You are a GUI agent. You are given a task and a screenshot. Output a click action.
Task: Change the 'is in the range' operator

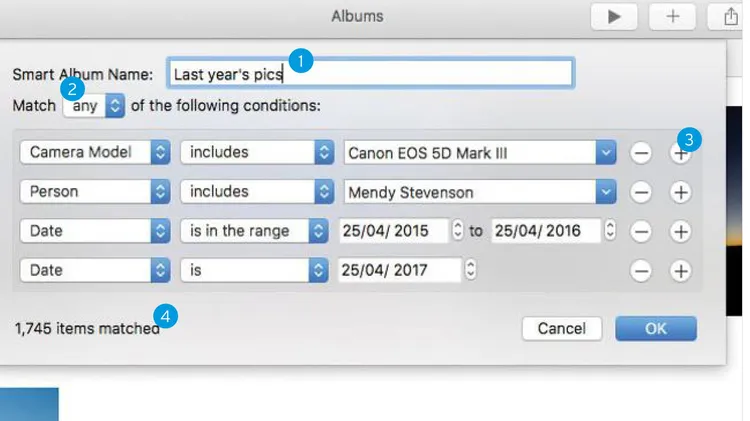[256, 231]
